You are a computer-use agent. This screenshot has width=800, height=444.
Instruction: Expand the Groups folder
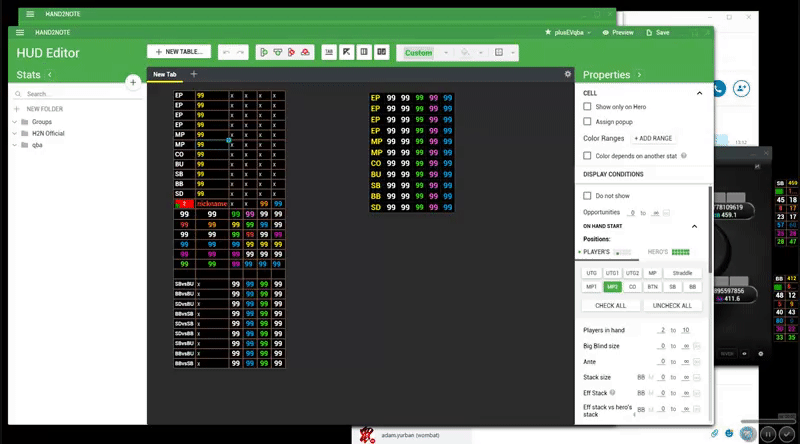[x=15, y=122]
